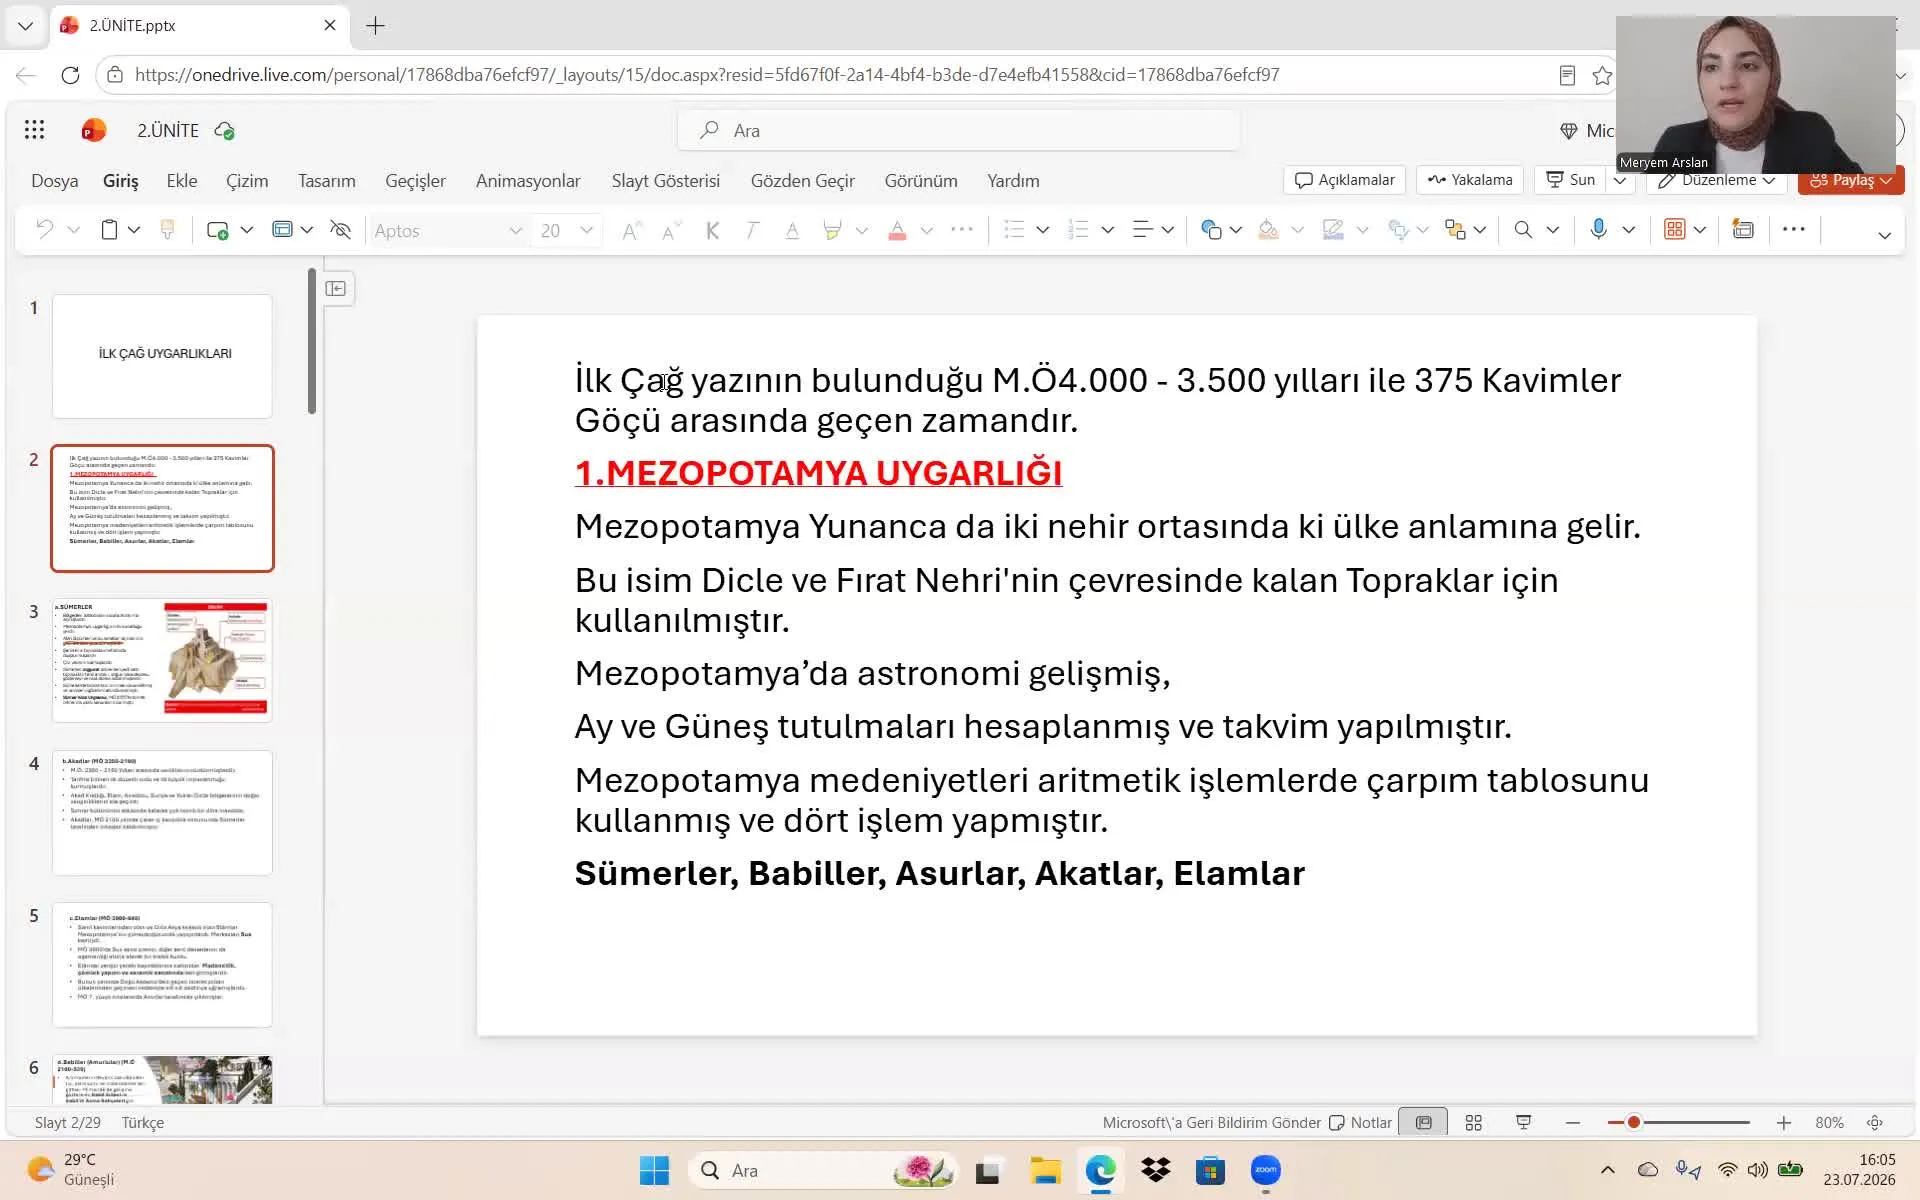Click the Undo arrow icon
This screenshot has width=1920, height=1200.
[x=44, y=230]
